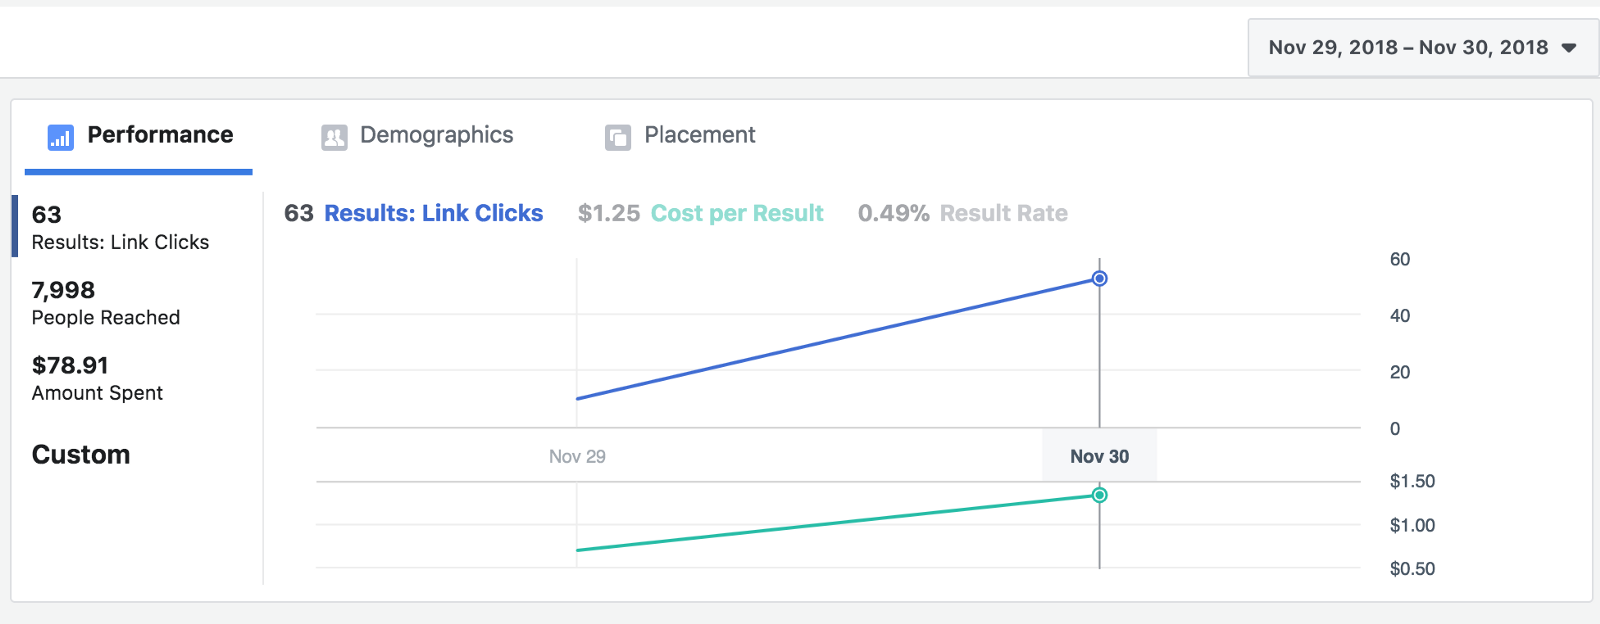Open the Placement tab
The height and width of the screenshot is (624, 1600).
(x=699, y=135)
